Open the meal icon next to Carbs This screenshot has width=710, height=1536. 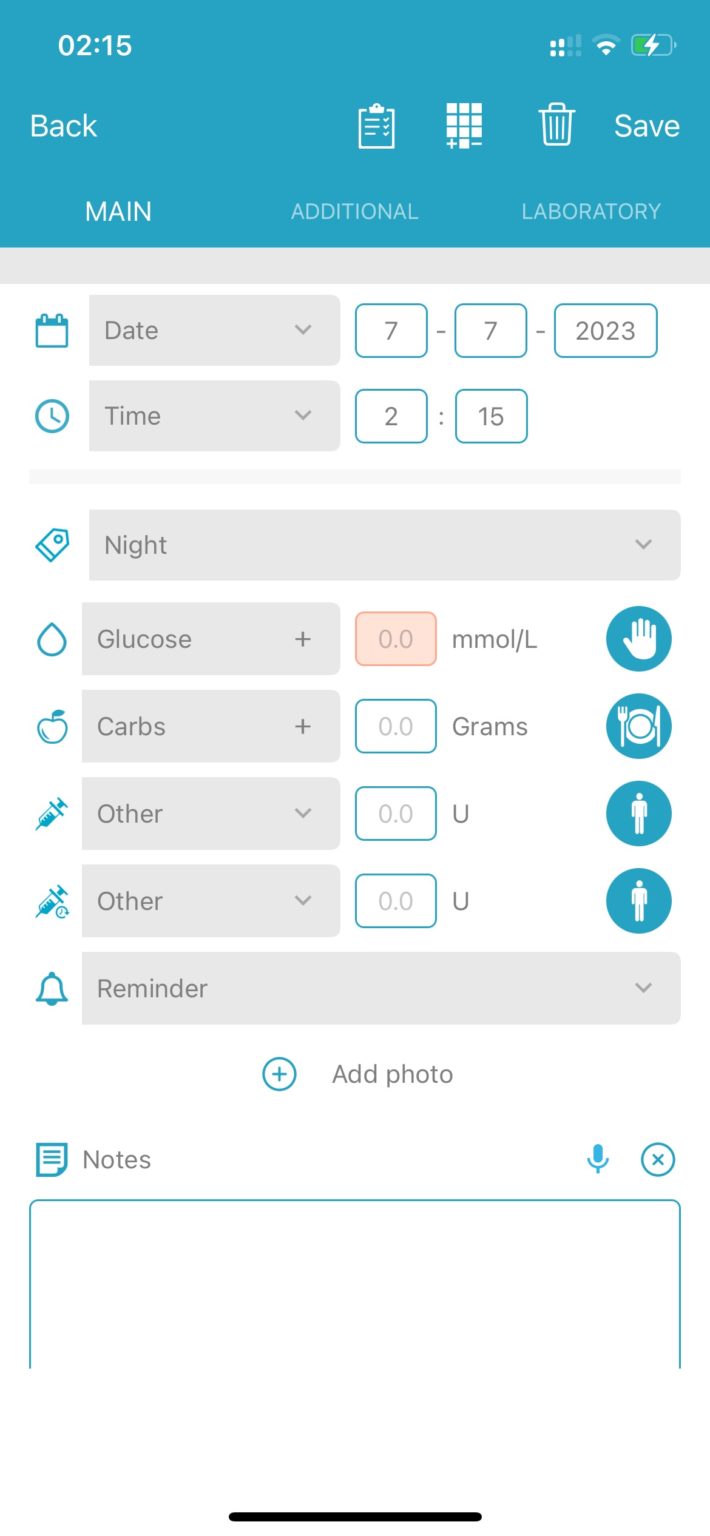click(639, 726)
